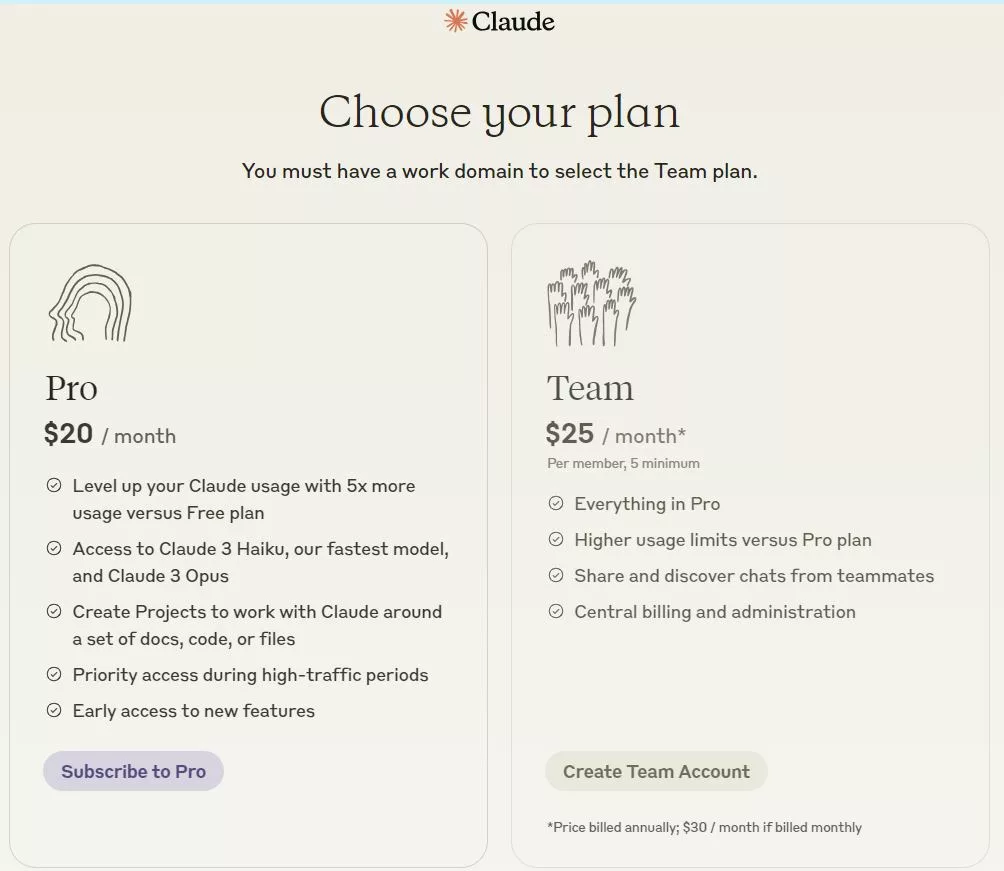
Task: Click checkmark icon beside Central billing and administration
Action: (556, 611)
